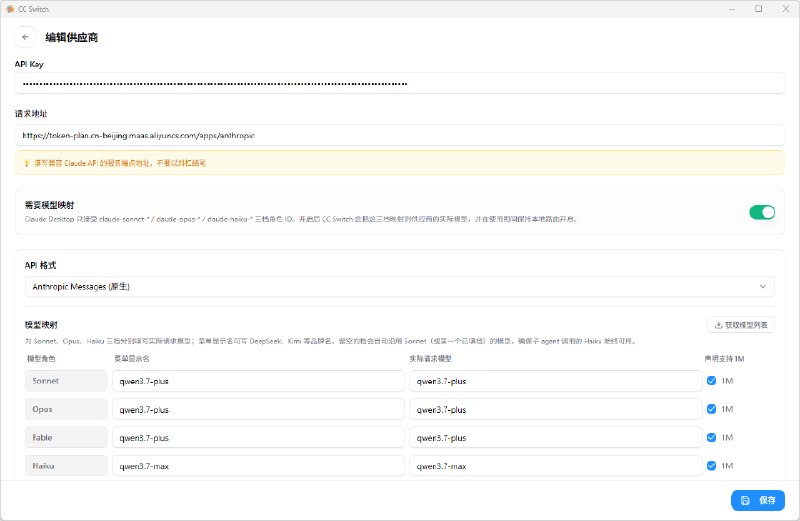
Task: Click the API 格式 label
Action: click(x=40, y=265)
